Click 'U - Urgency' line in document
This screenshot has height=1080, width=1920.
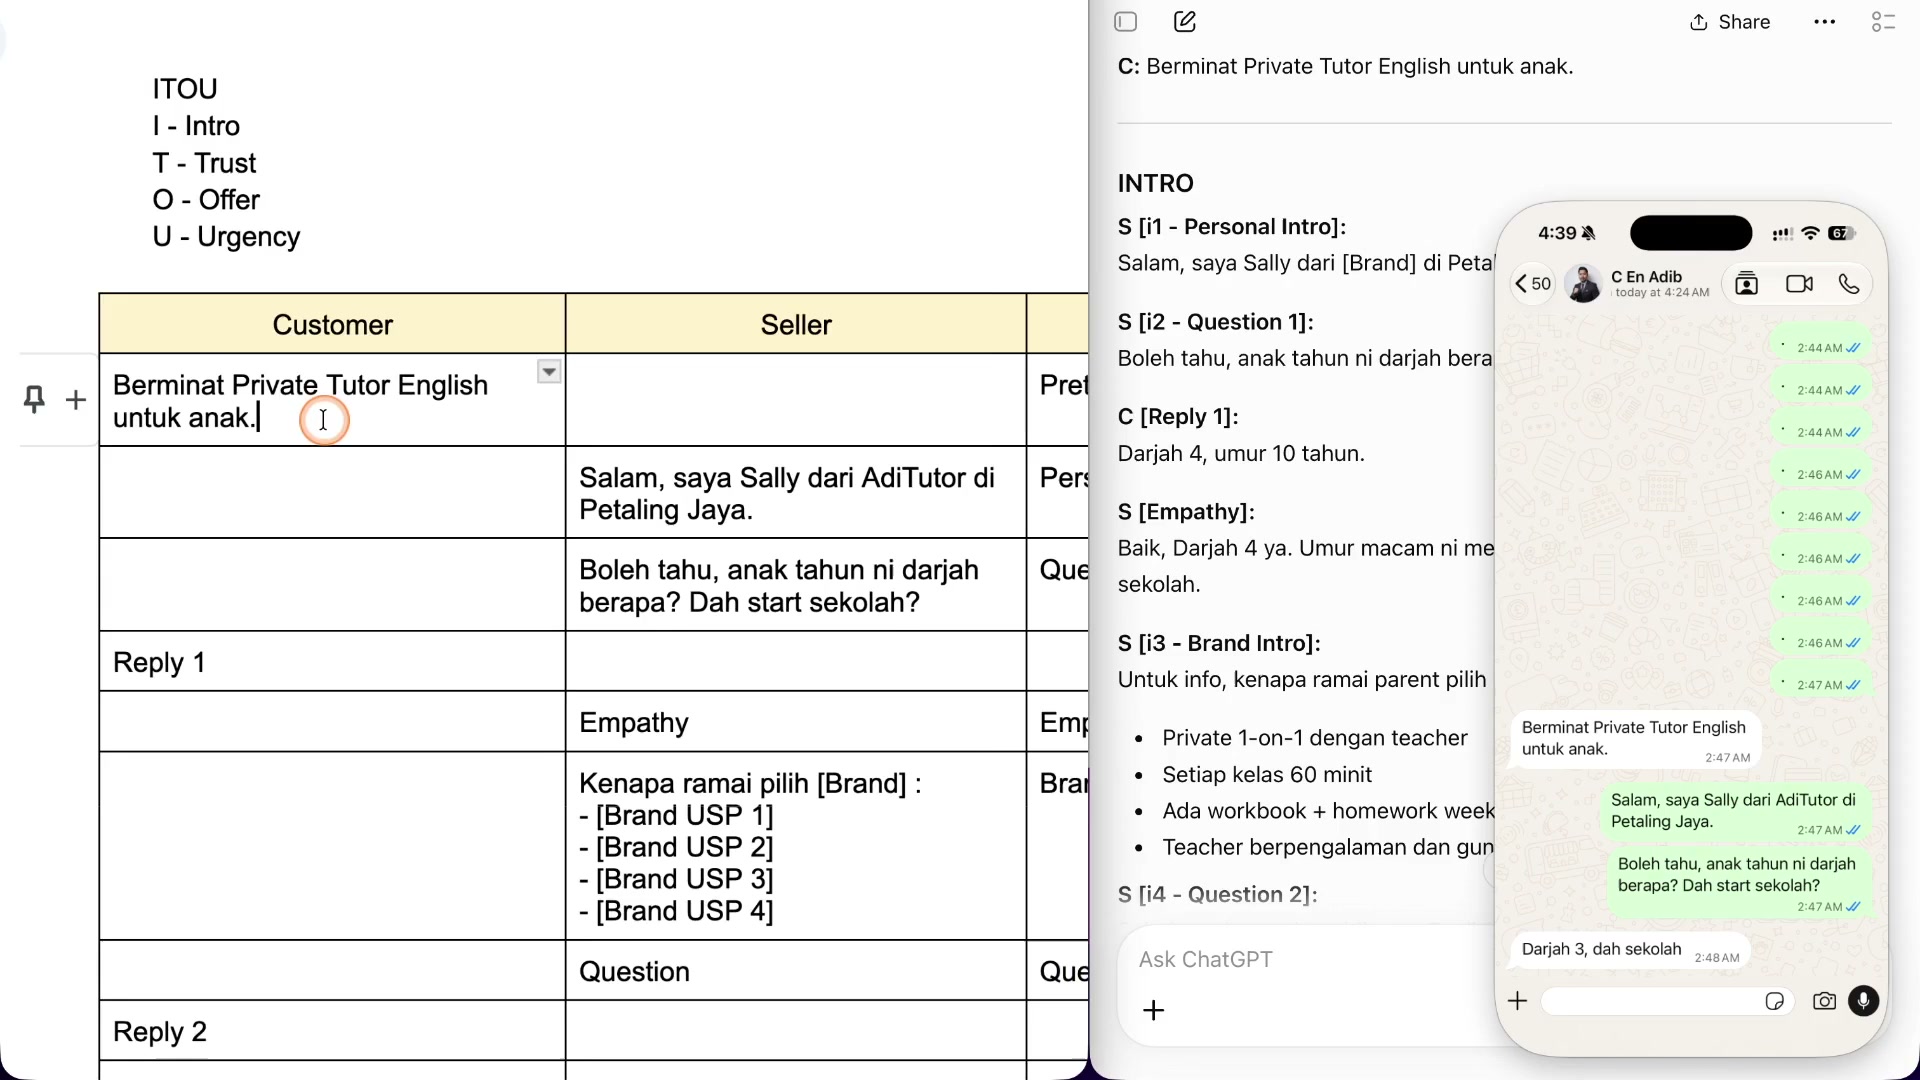(x=226, y=237)
